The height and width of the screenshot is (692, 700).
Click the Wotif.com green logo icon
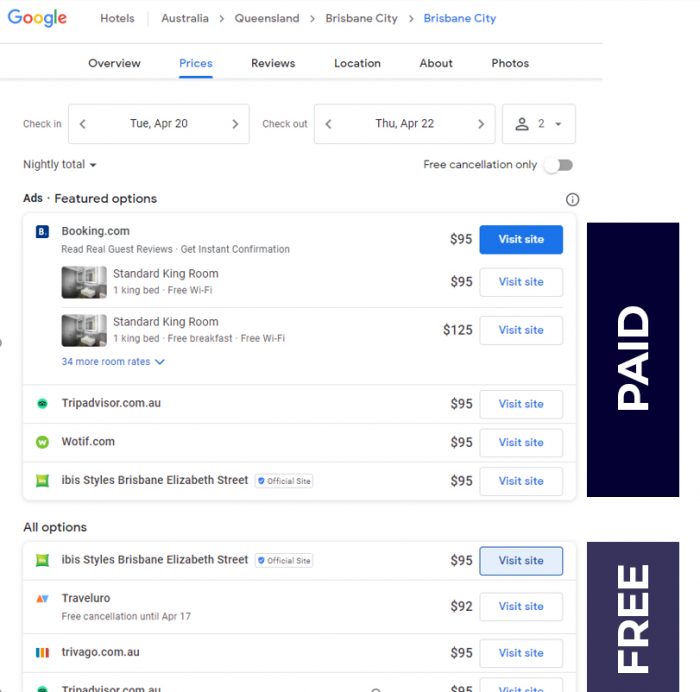click(x=42, y=442)
